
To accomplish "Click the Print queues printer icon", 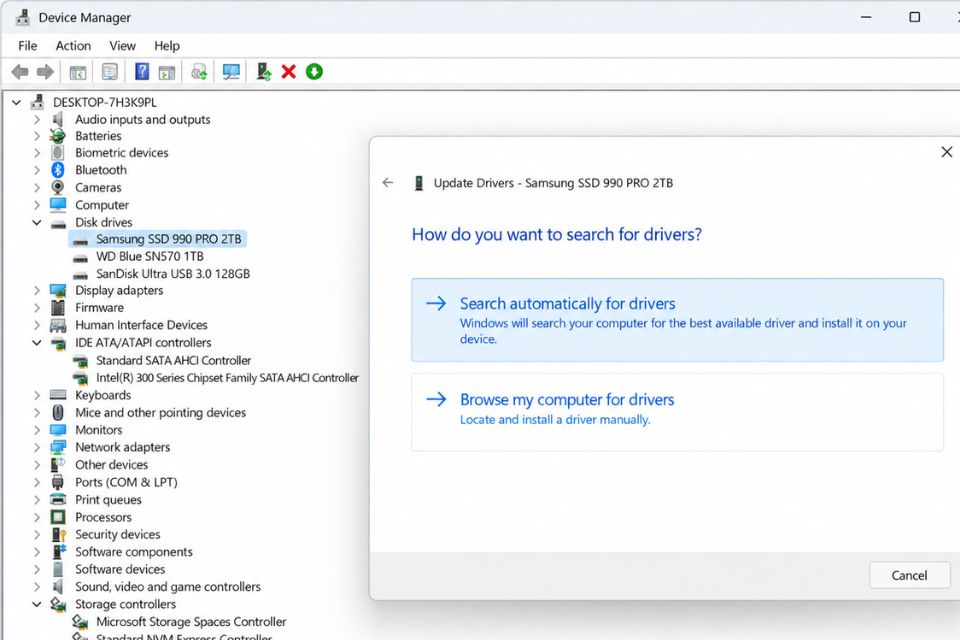I will [58, 499].
